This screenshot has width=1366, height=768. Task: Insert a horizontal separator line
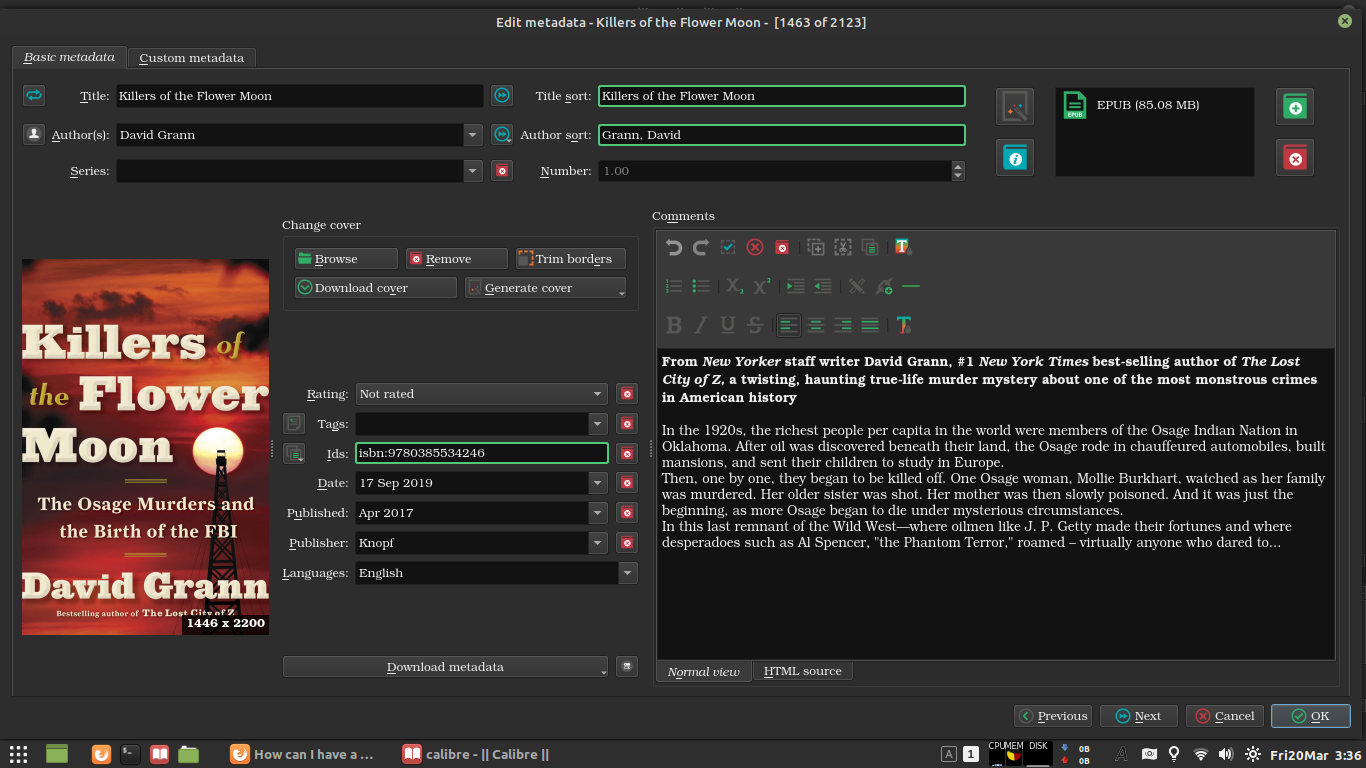click(911, 286)
